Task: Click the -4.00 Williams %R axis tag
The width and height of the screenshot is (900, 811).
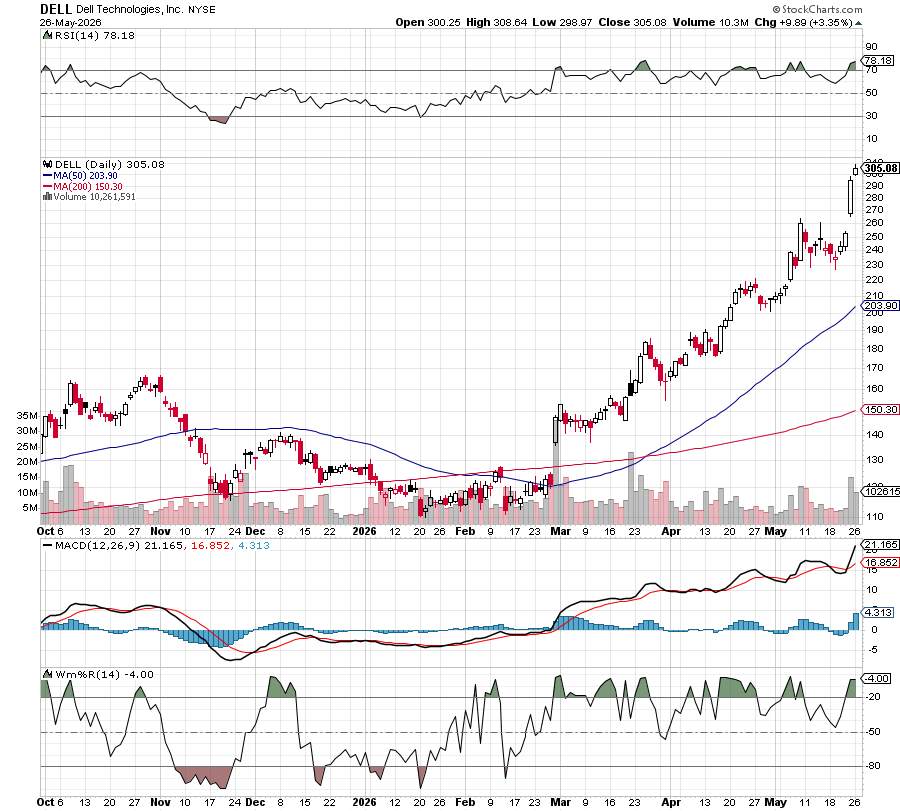Action: [876, 678]
